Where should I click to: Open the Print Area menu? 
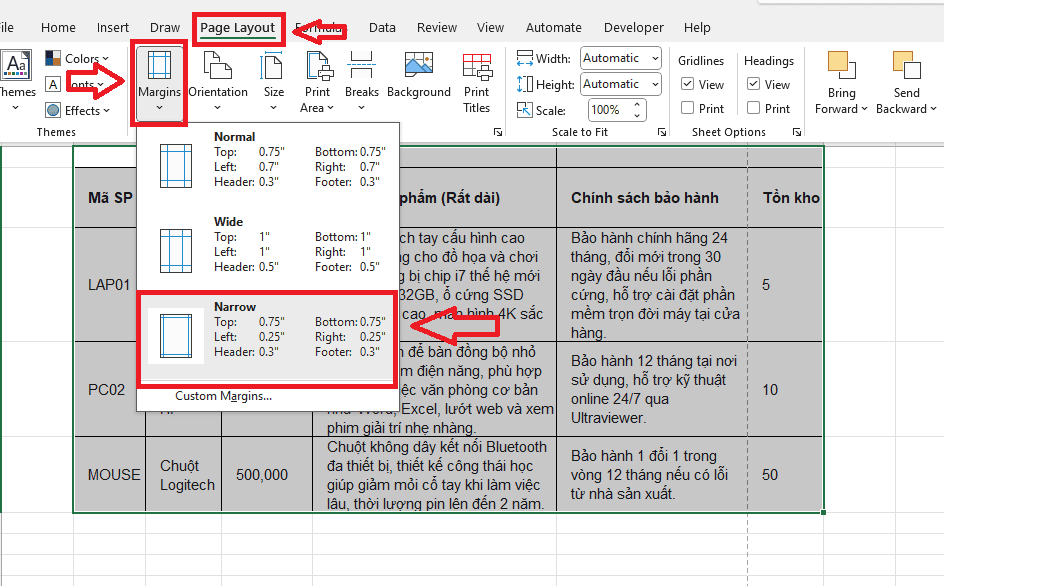click(317, 82)
